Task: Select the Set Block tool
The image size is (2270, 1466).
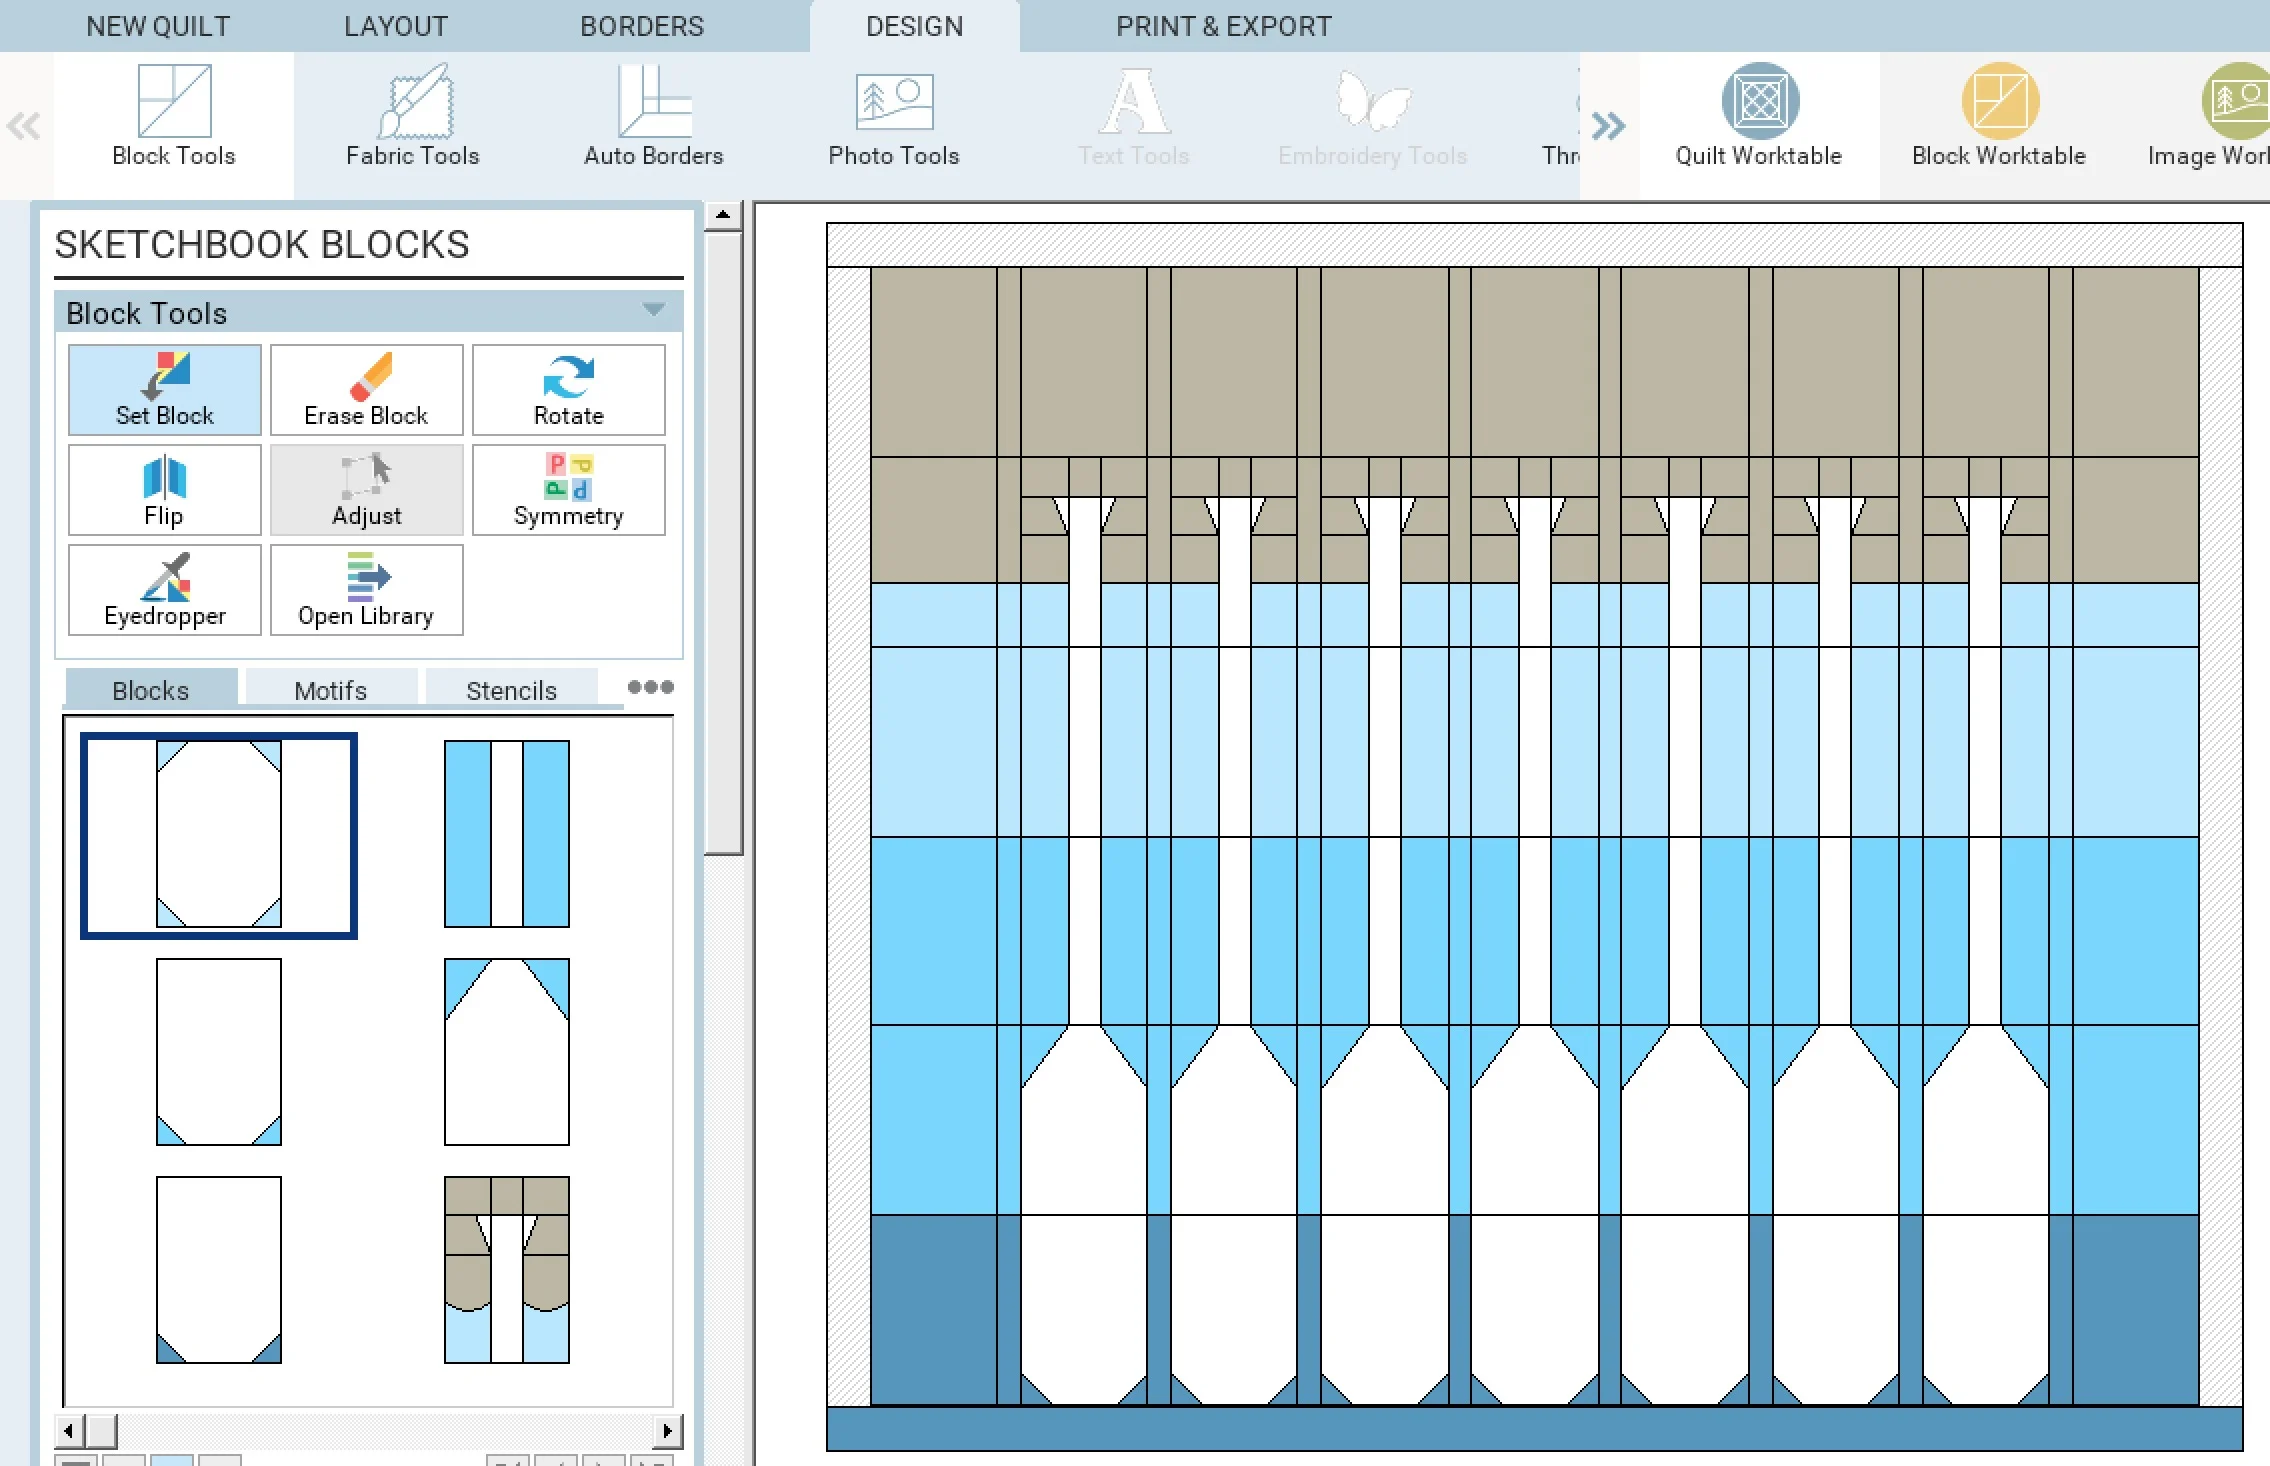Action: 165,390
